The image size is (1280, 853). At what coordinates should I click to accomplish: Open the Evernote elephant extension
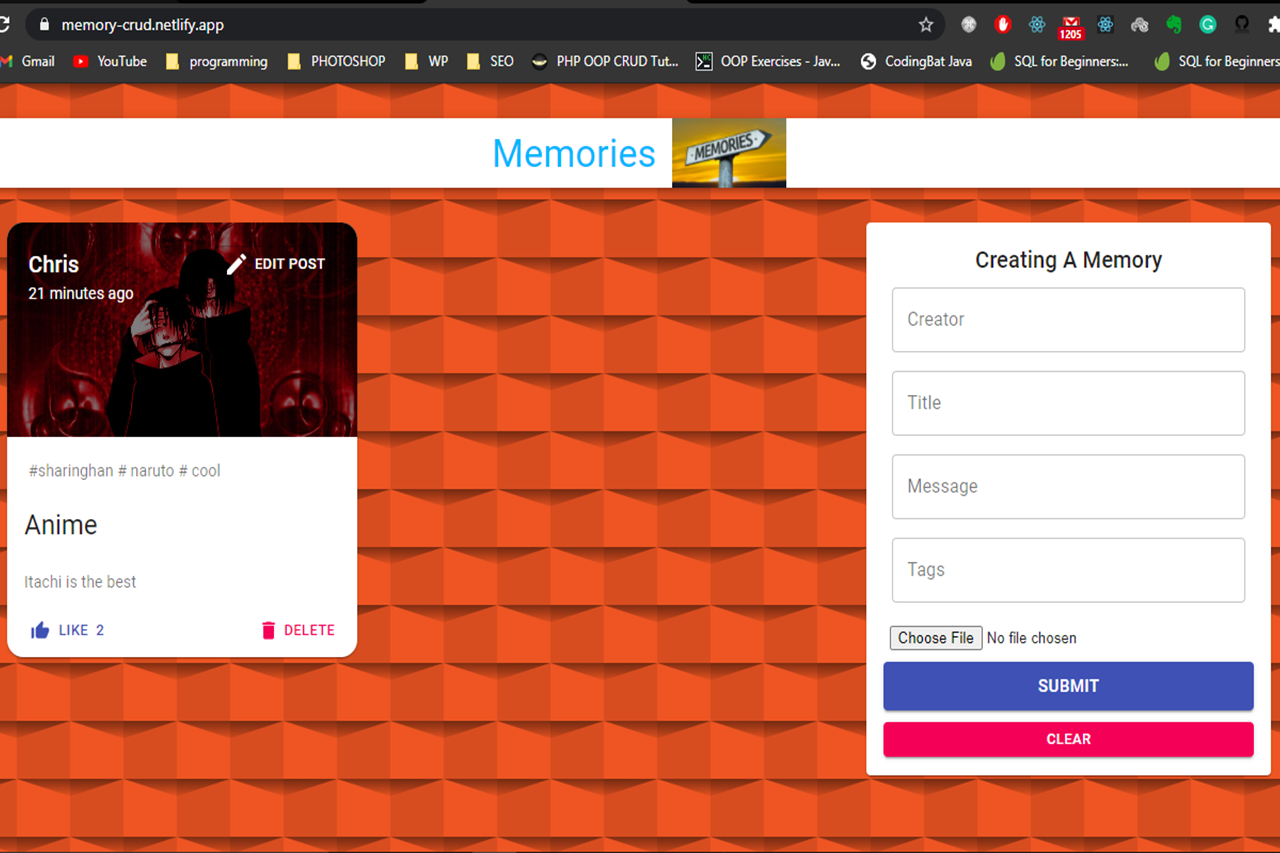1174,25
